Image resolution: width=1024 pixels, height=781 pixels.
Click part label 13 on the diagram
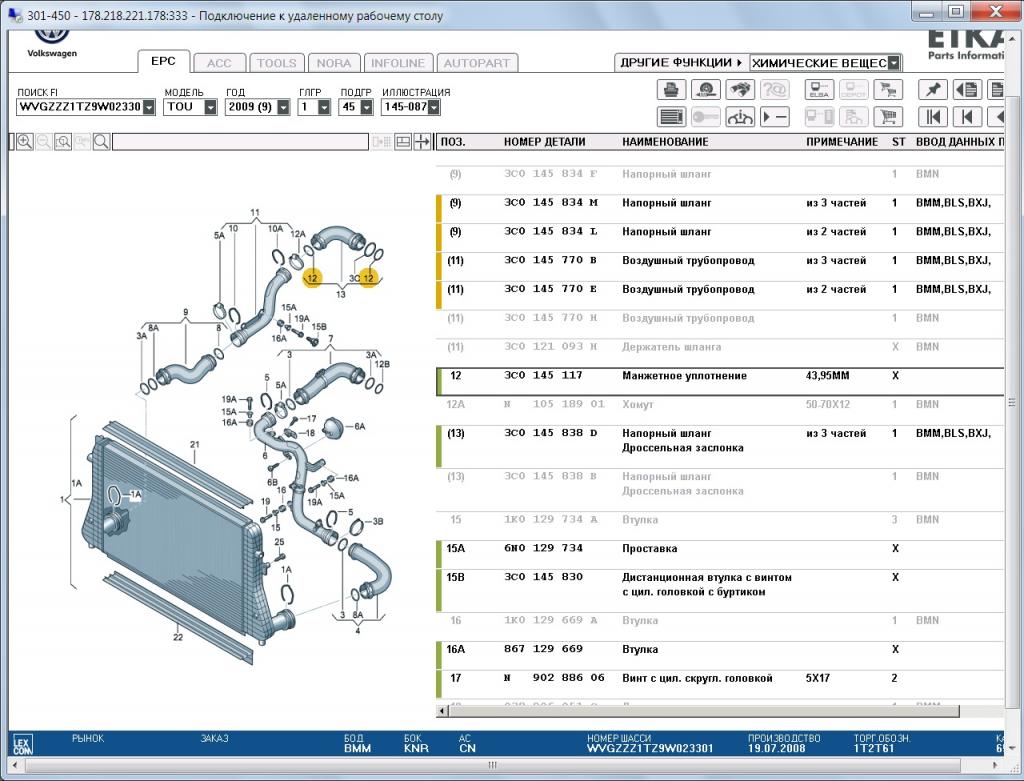(x=340, y=295)
